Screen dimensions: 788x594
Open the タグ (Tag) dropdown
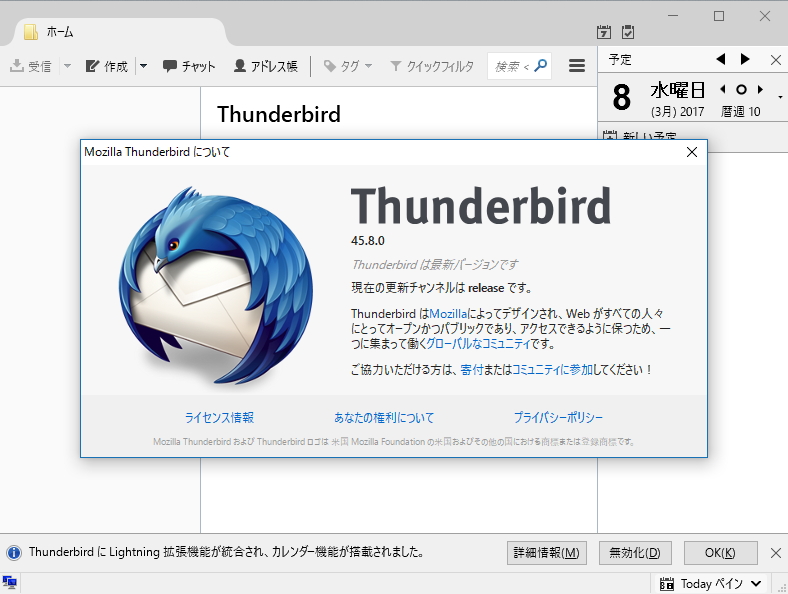point(348,66)
